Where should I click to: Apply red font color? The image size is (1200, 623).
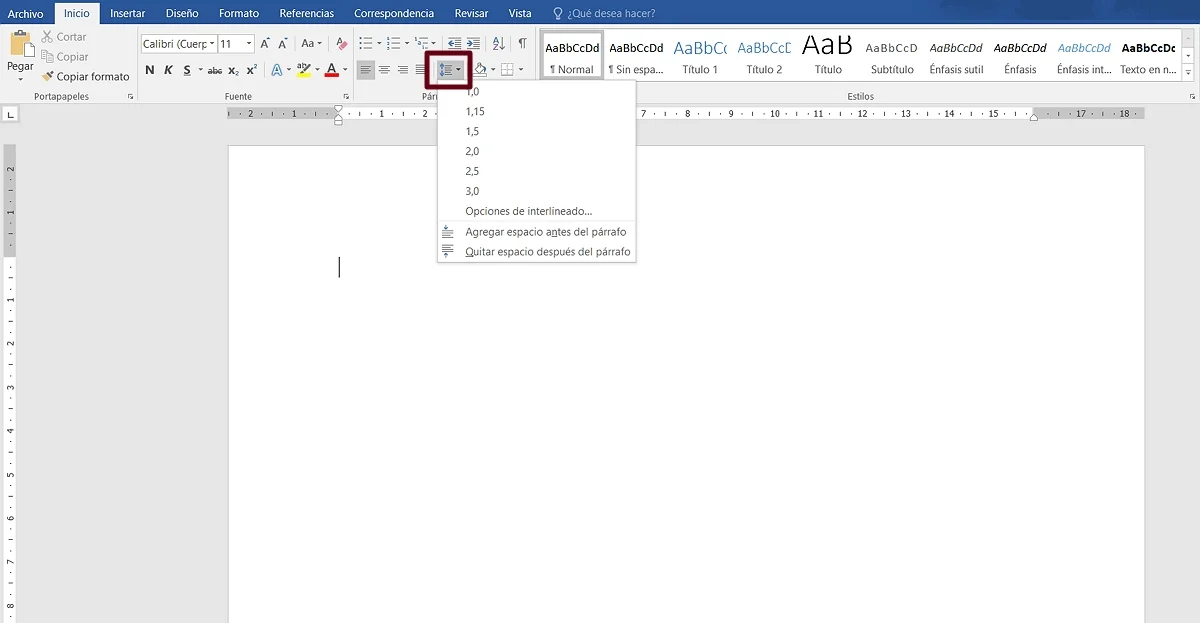pos(332,70)
